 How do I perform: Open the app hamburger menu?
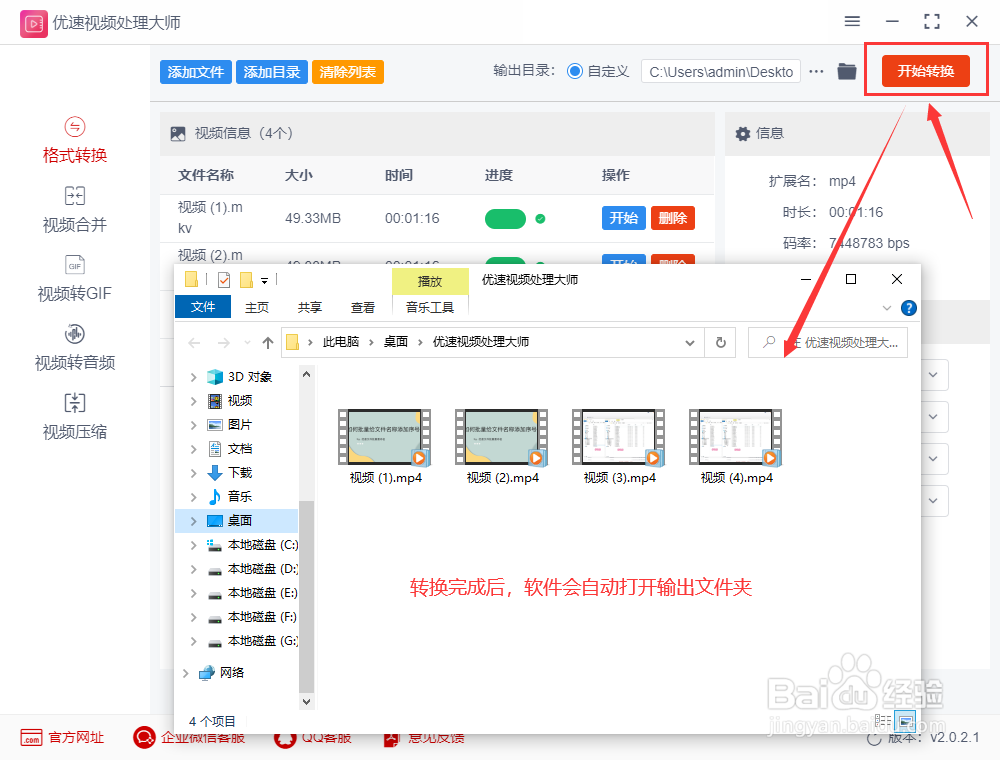coord(852,21)
